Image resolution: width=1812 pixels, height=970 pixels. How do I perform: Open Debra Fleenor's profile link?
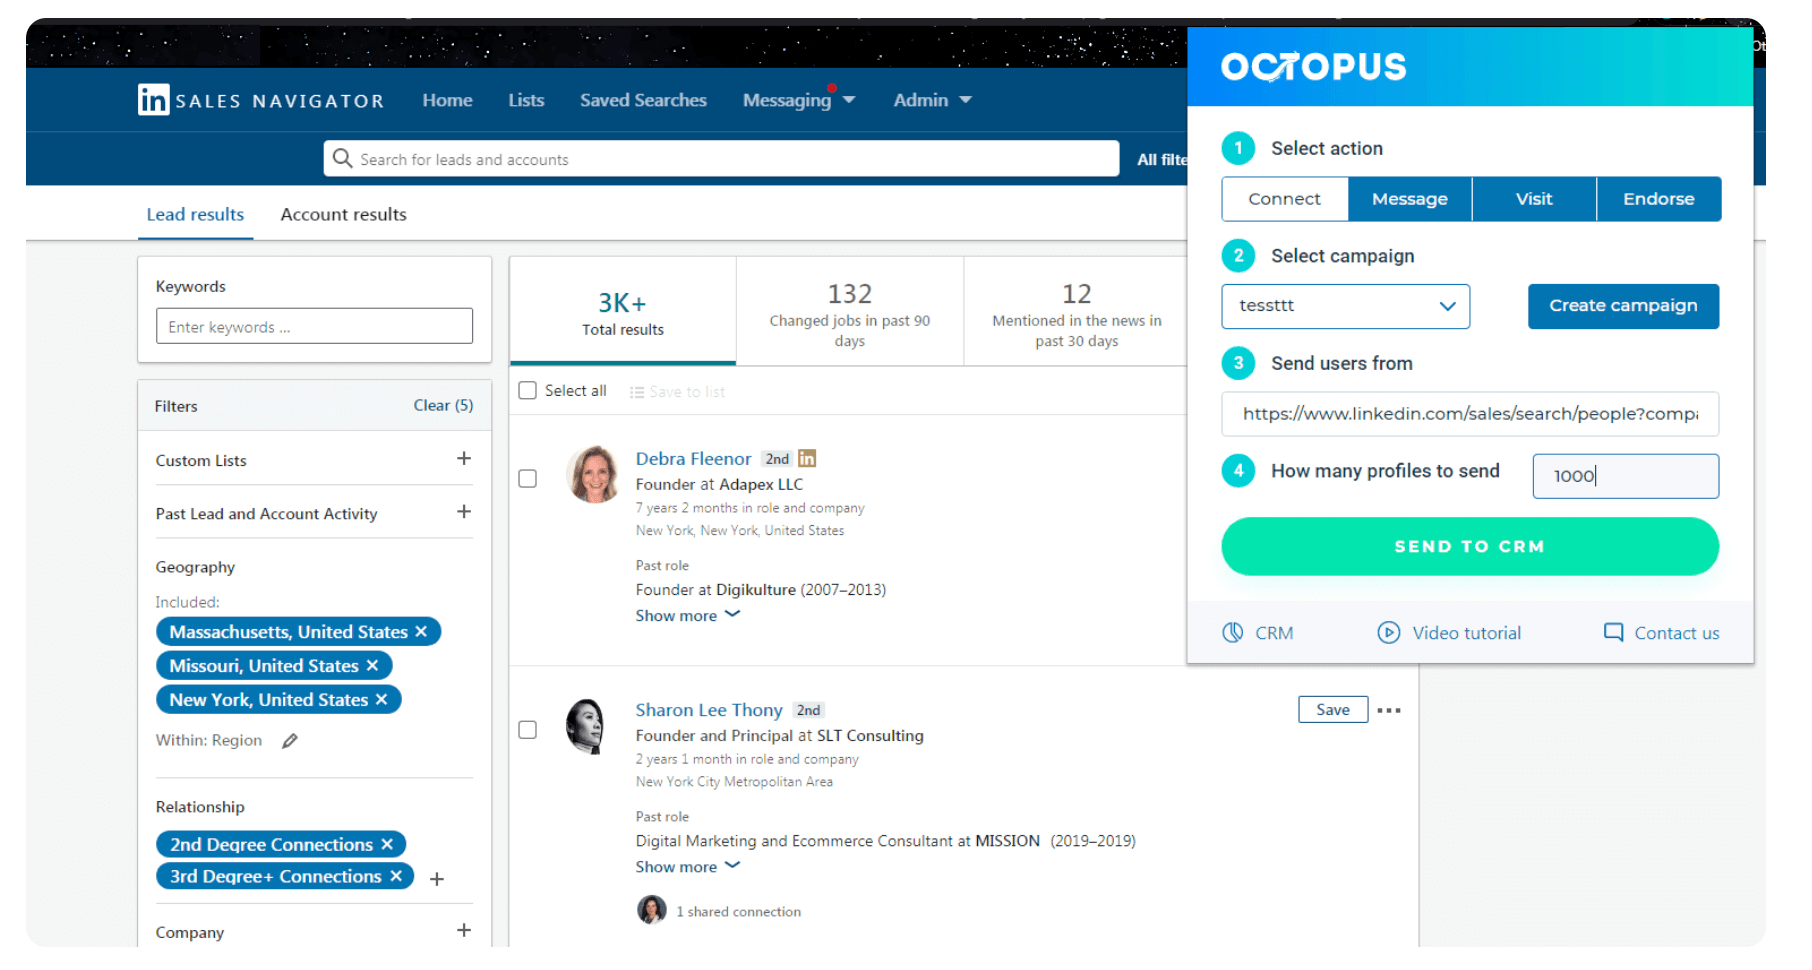(x=693, y=458)
